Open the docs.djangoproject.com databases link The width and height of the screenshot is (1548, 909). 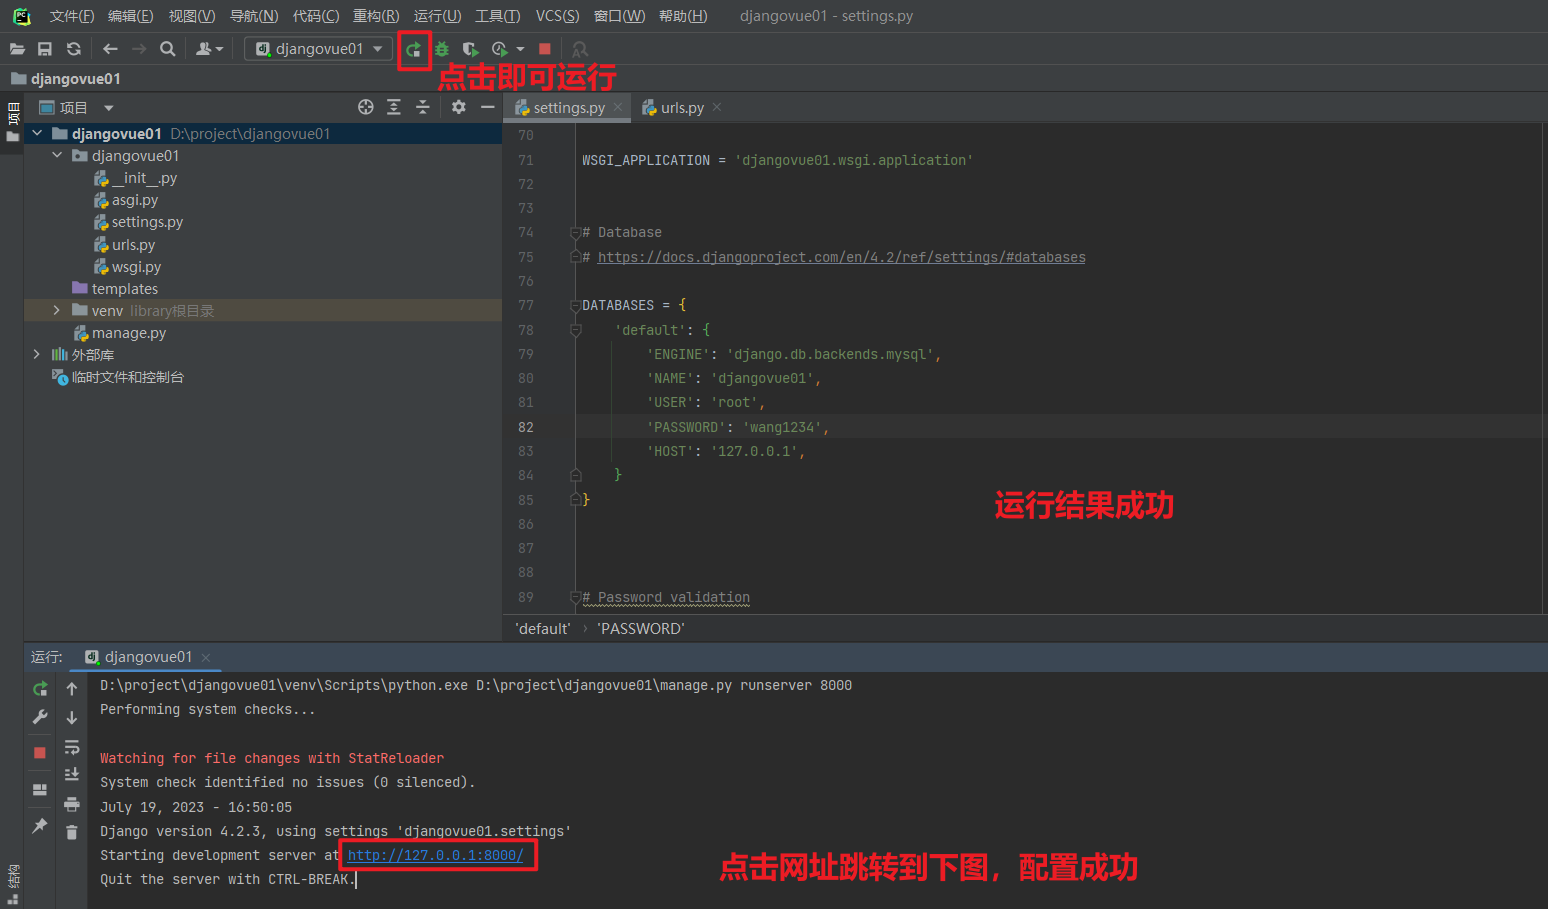pos(841,258)
